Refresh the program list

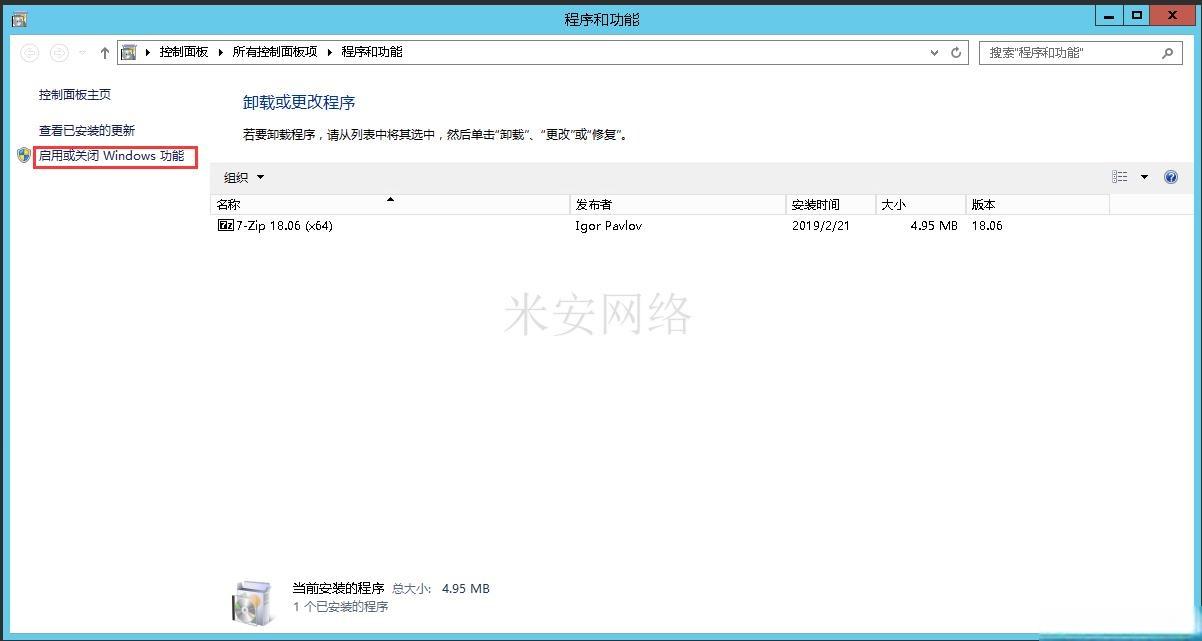tap(956, 53)
